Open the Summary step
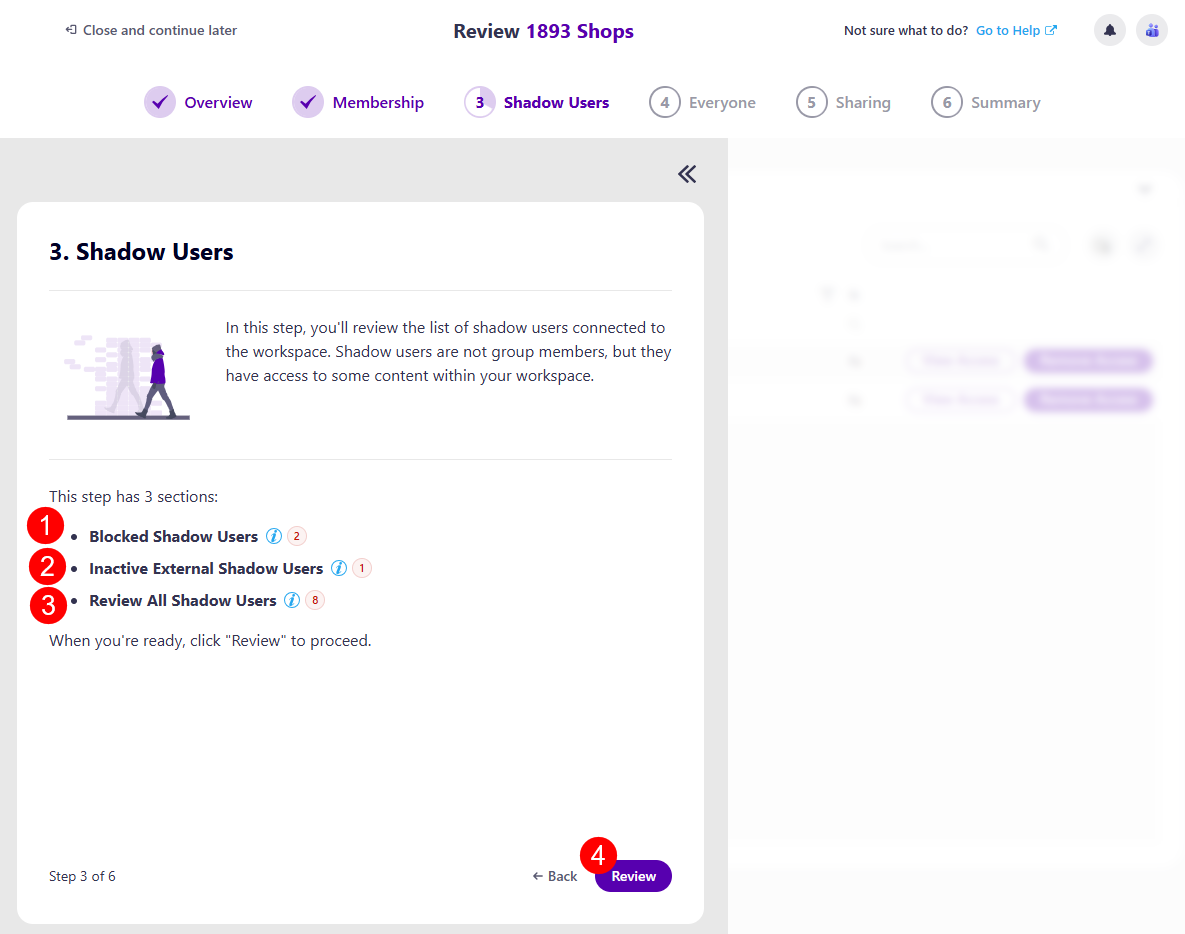The height and width of the screenshot is (934, 1185). [x=1006, y=102]
